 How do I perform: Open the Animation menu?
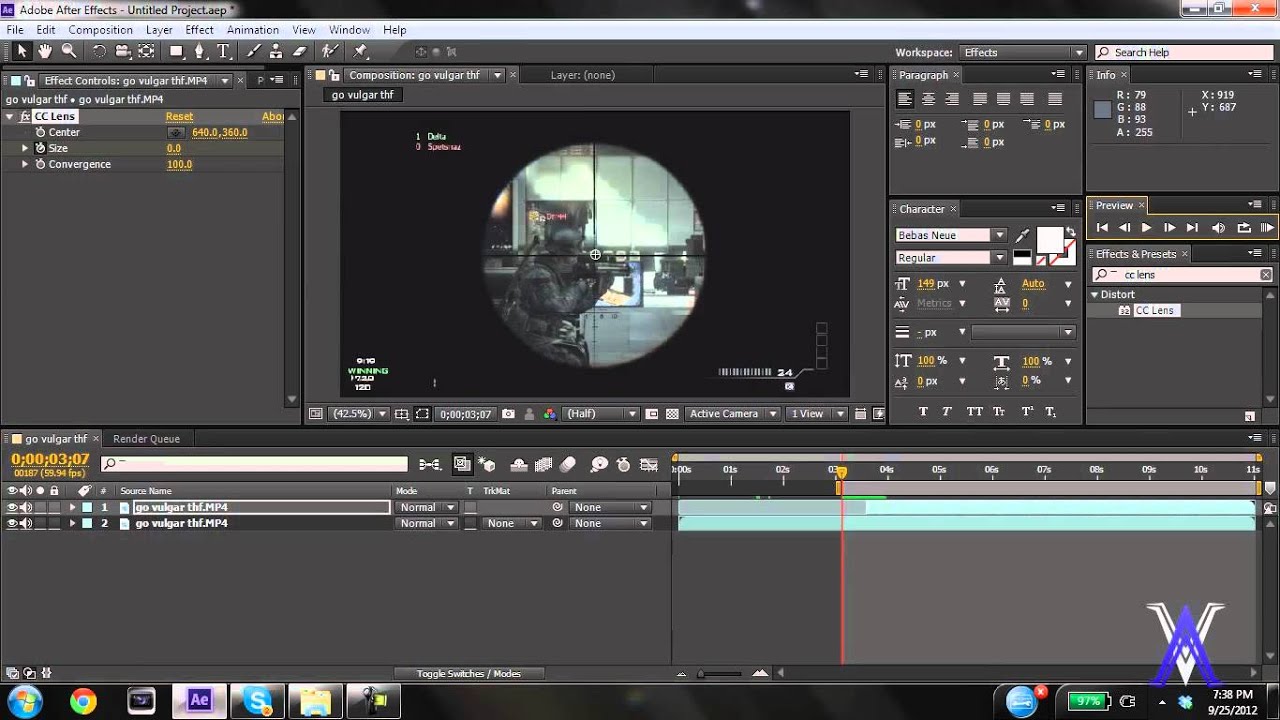(253, 30)
